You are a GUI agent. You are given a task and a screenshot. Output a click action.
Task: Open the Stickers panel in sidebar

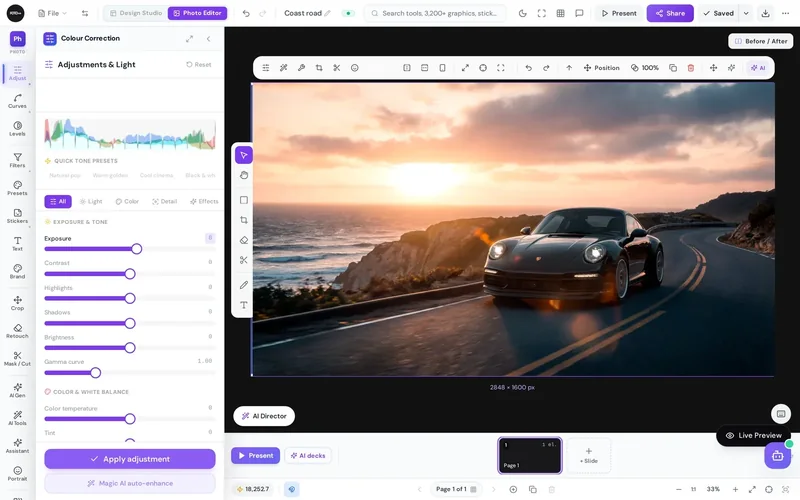17,216
